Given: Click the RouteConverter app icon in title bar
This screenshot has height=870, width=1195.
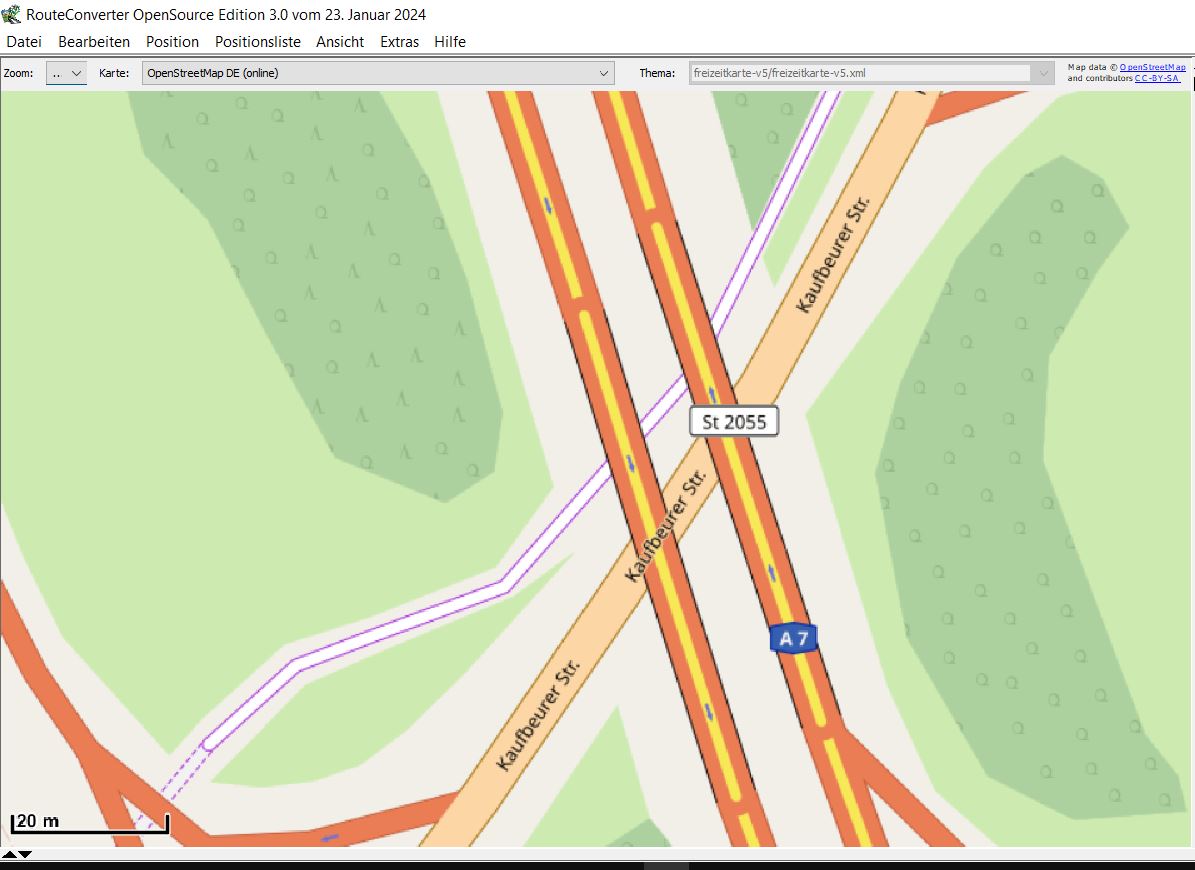Looking at the screenshot, I should (x=12, y=14).
